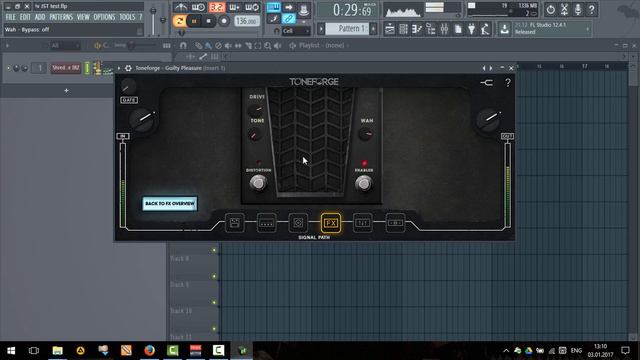Image resolution: width=640 pixels, height=360 pixels.
Task: Select the Shred channel button
Action: [x=65, y=68]
